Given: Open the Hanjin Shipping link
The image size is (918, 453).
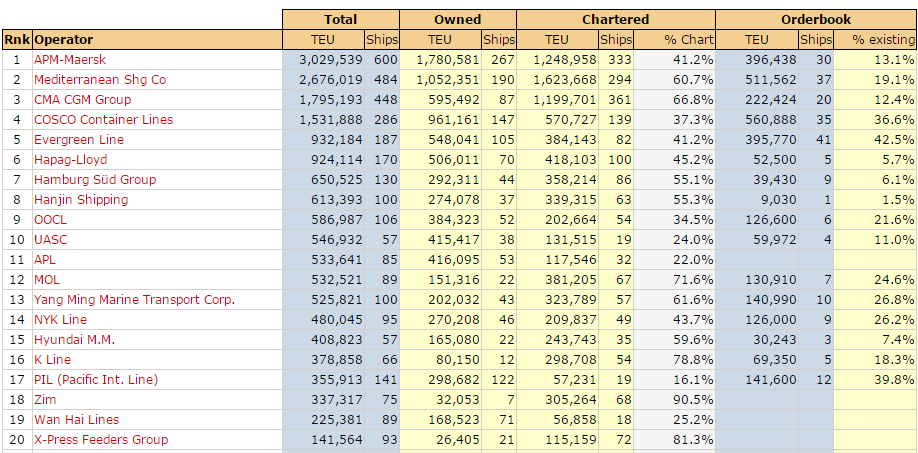Looking at the screenshot, I should click(x=81, y=200).
